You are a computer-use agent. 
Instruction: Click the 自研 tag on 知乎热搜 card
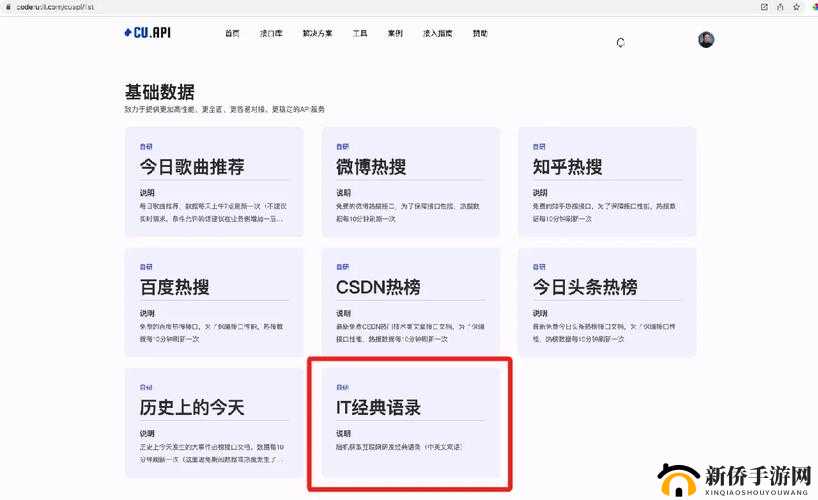coord(539,147)
